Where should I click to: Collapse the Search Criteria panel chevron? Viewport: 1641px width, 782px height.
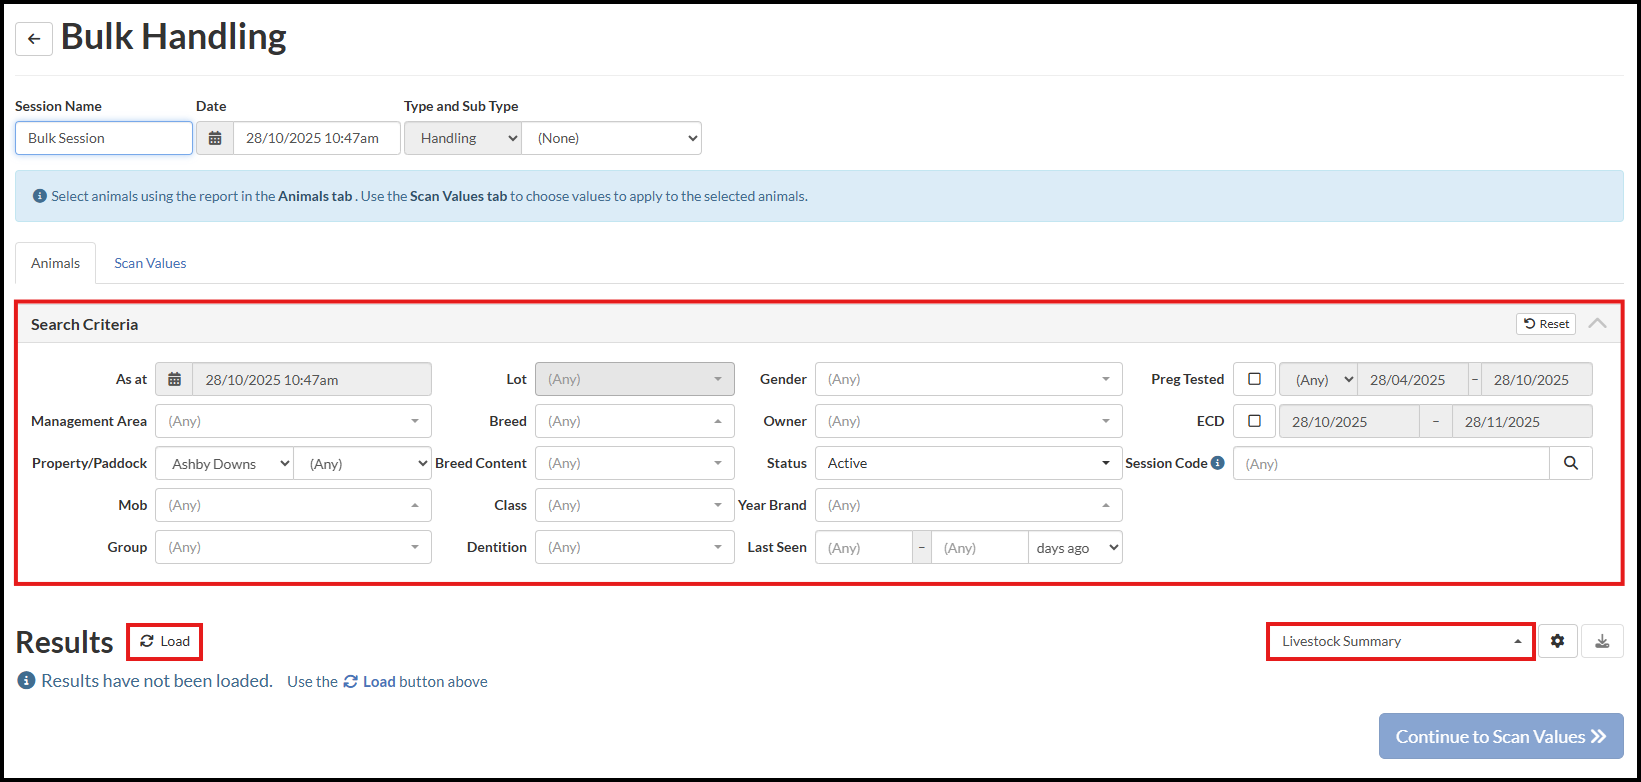[1597, 323]
